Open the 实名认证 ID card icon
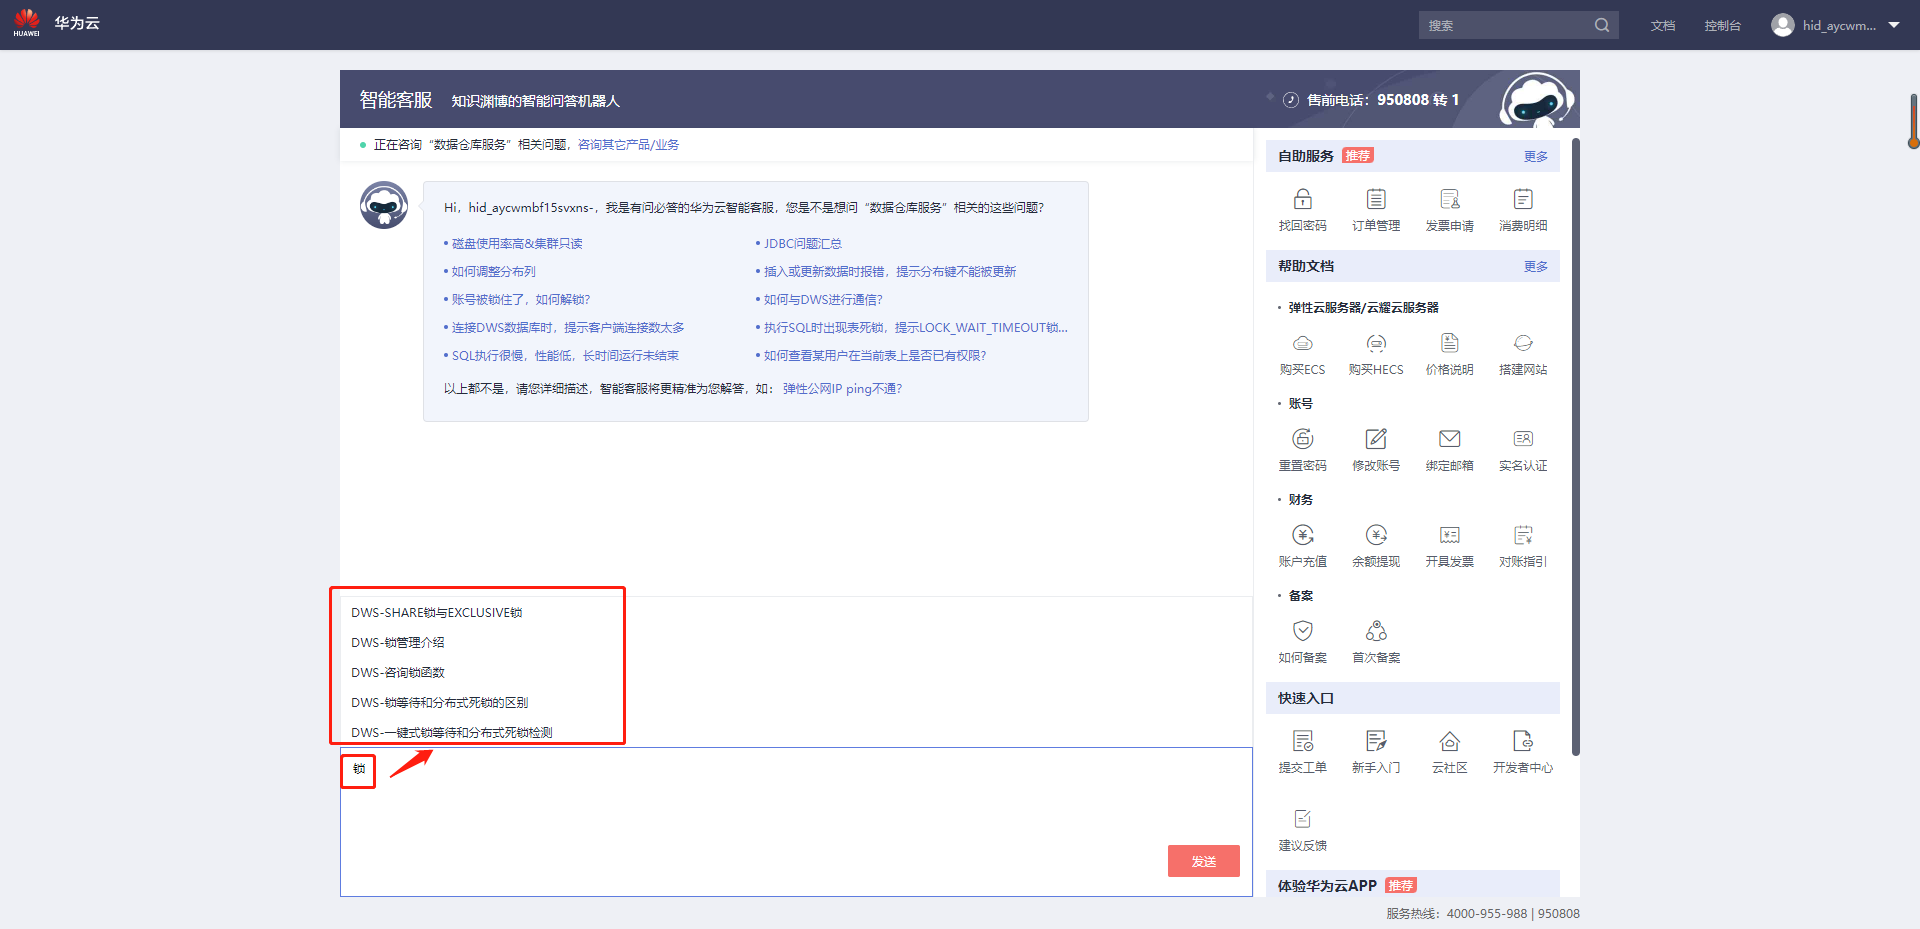Image resolution: width=1920 pixels, height=929 pixels. (1523, 439)
